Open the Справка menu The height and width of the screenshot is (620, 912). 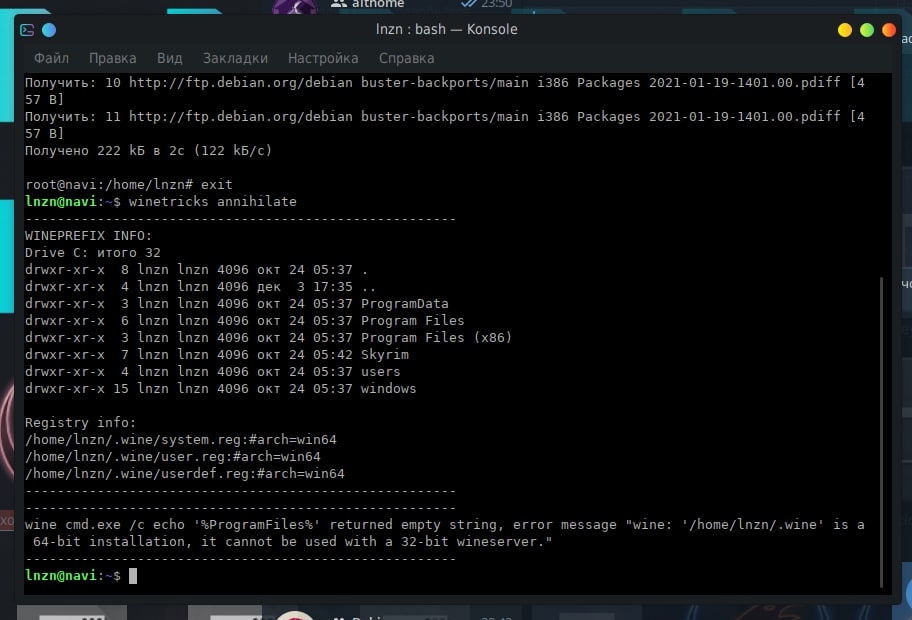point(406,58)
